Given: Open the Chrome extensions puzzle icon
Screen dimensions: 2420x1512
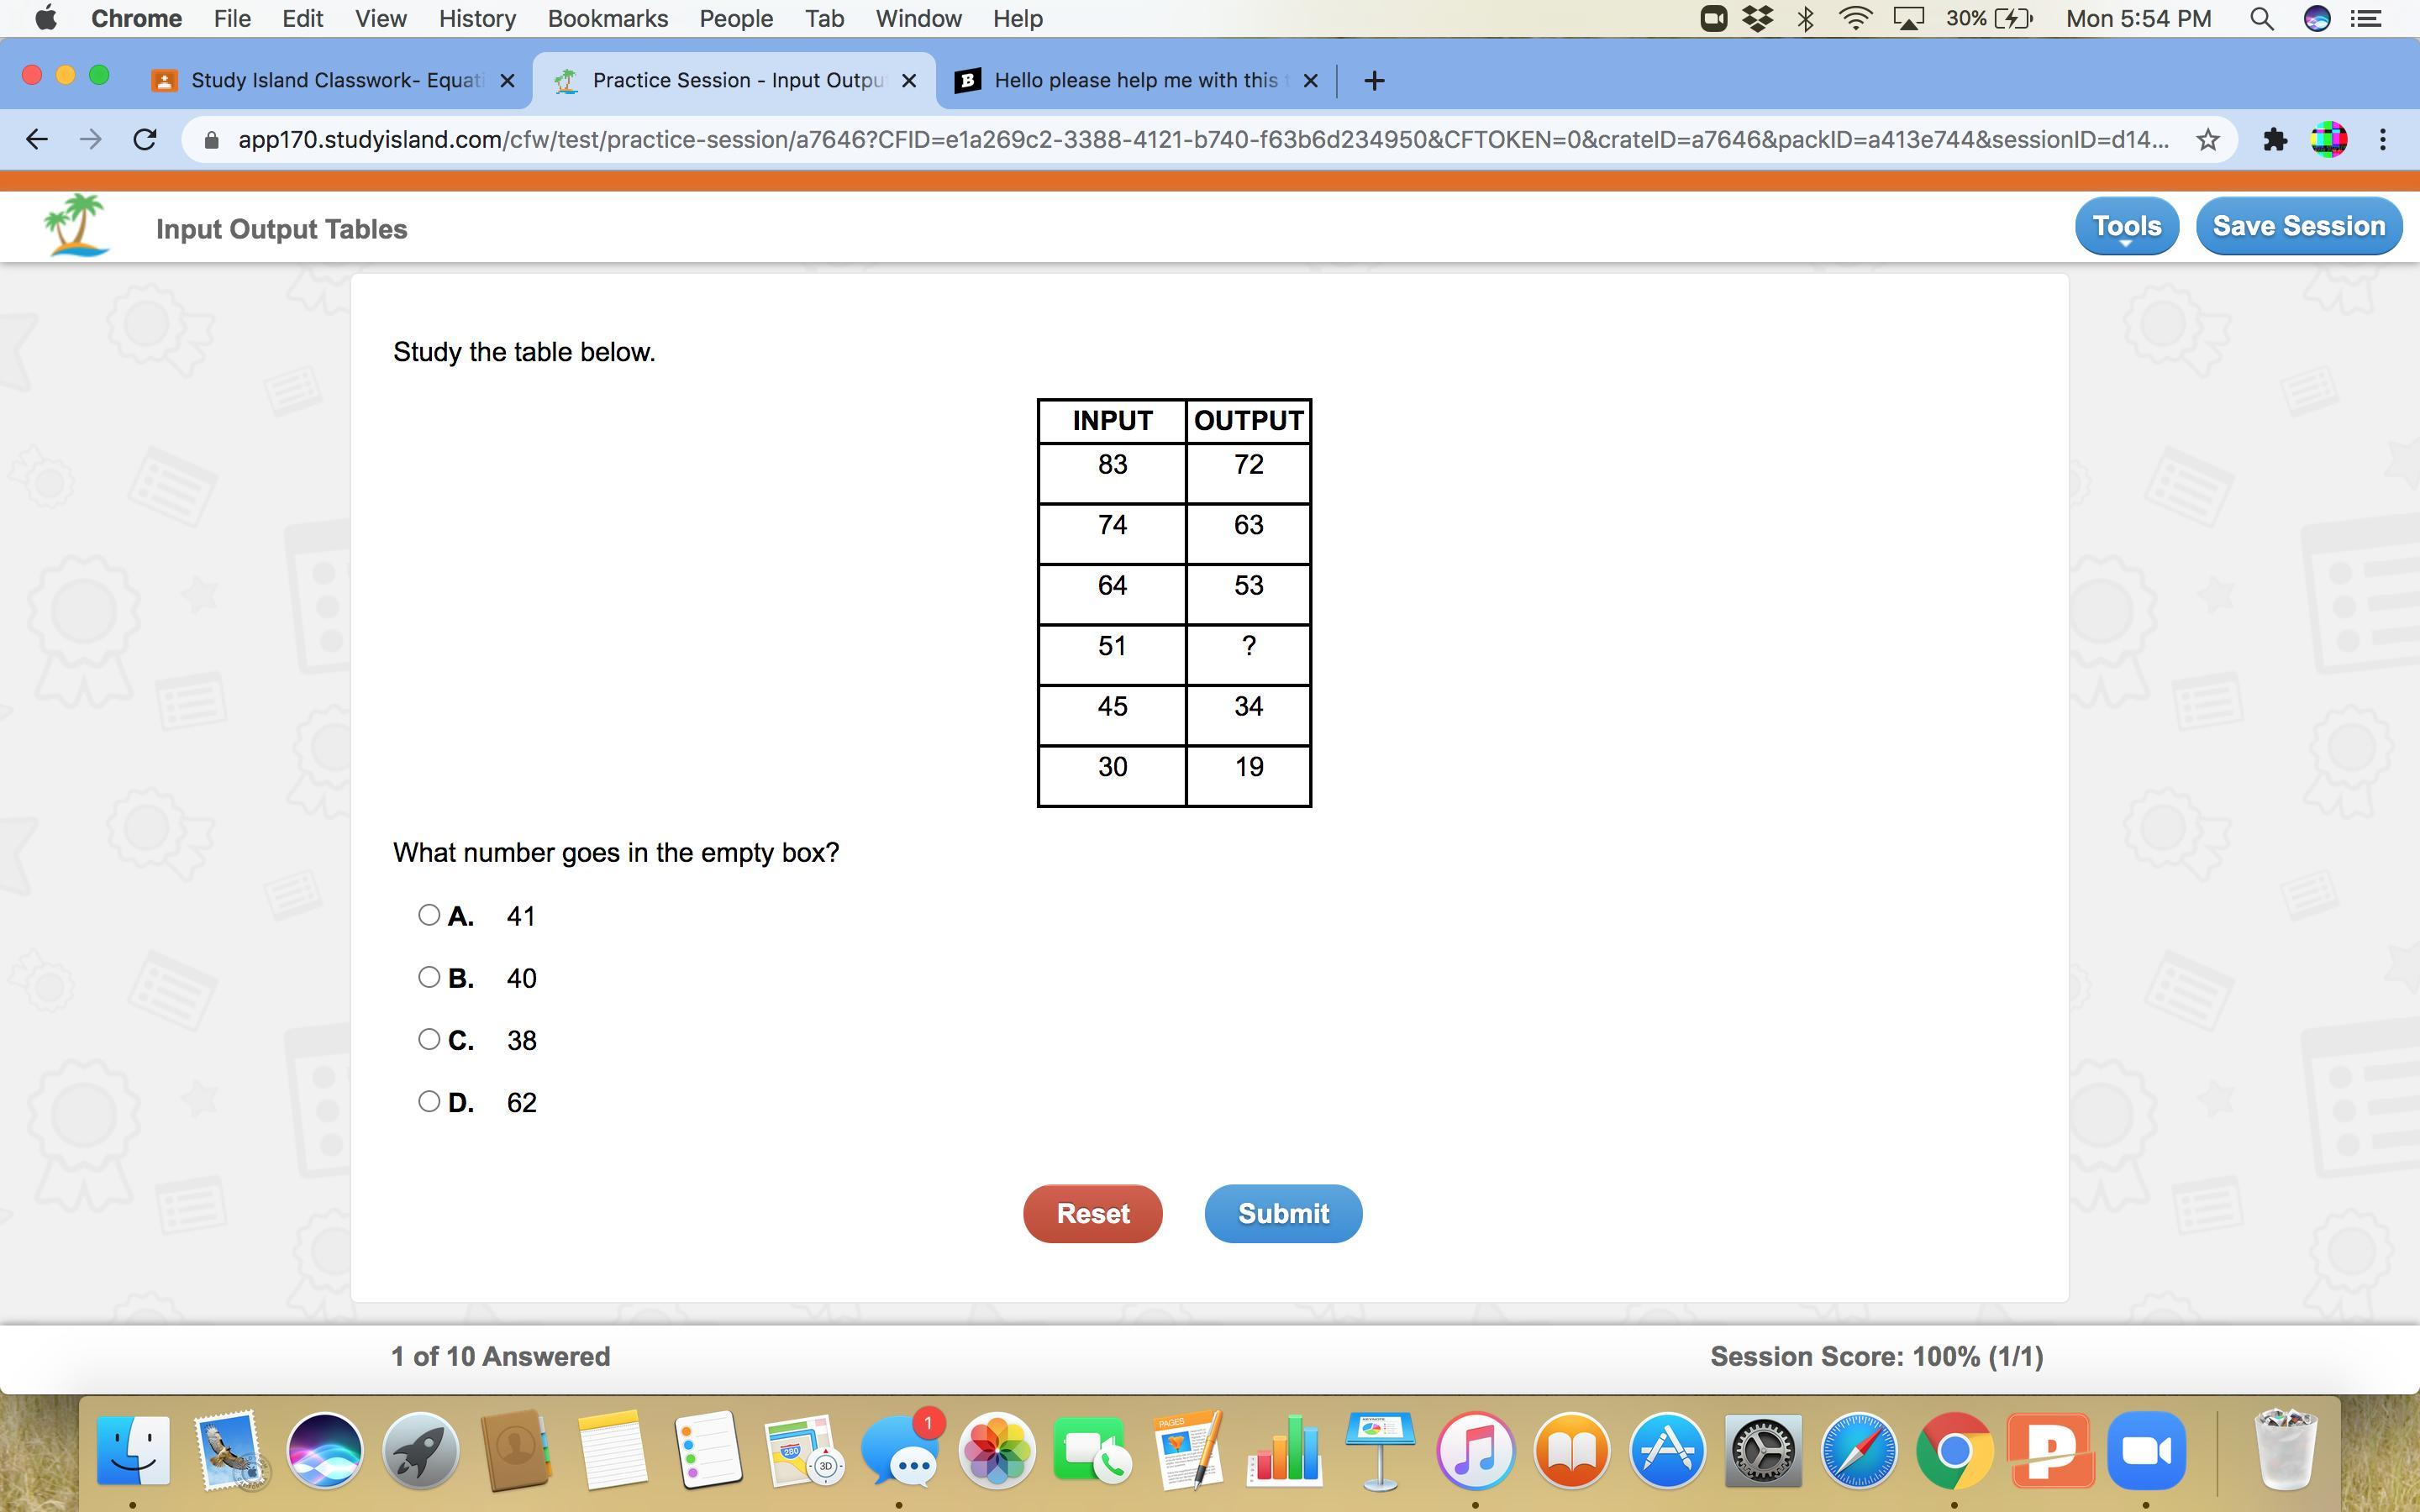Looking at the screenshot, I should [x=2275, y=140].
